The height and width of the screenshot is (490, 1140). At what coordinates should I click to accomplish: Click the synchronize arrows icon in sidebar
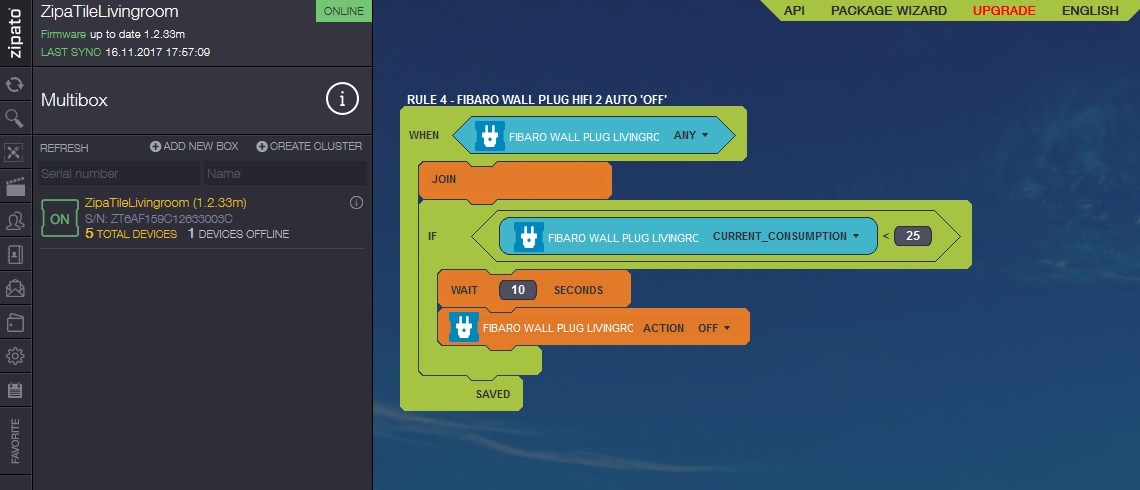[x=15, y=85]
